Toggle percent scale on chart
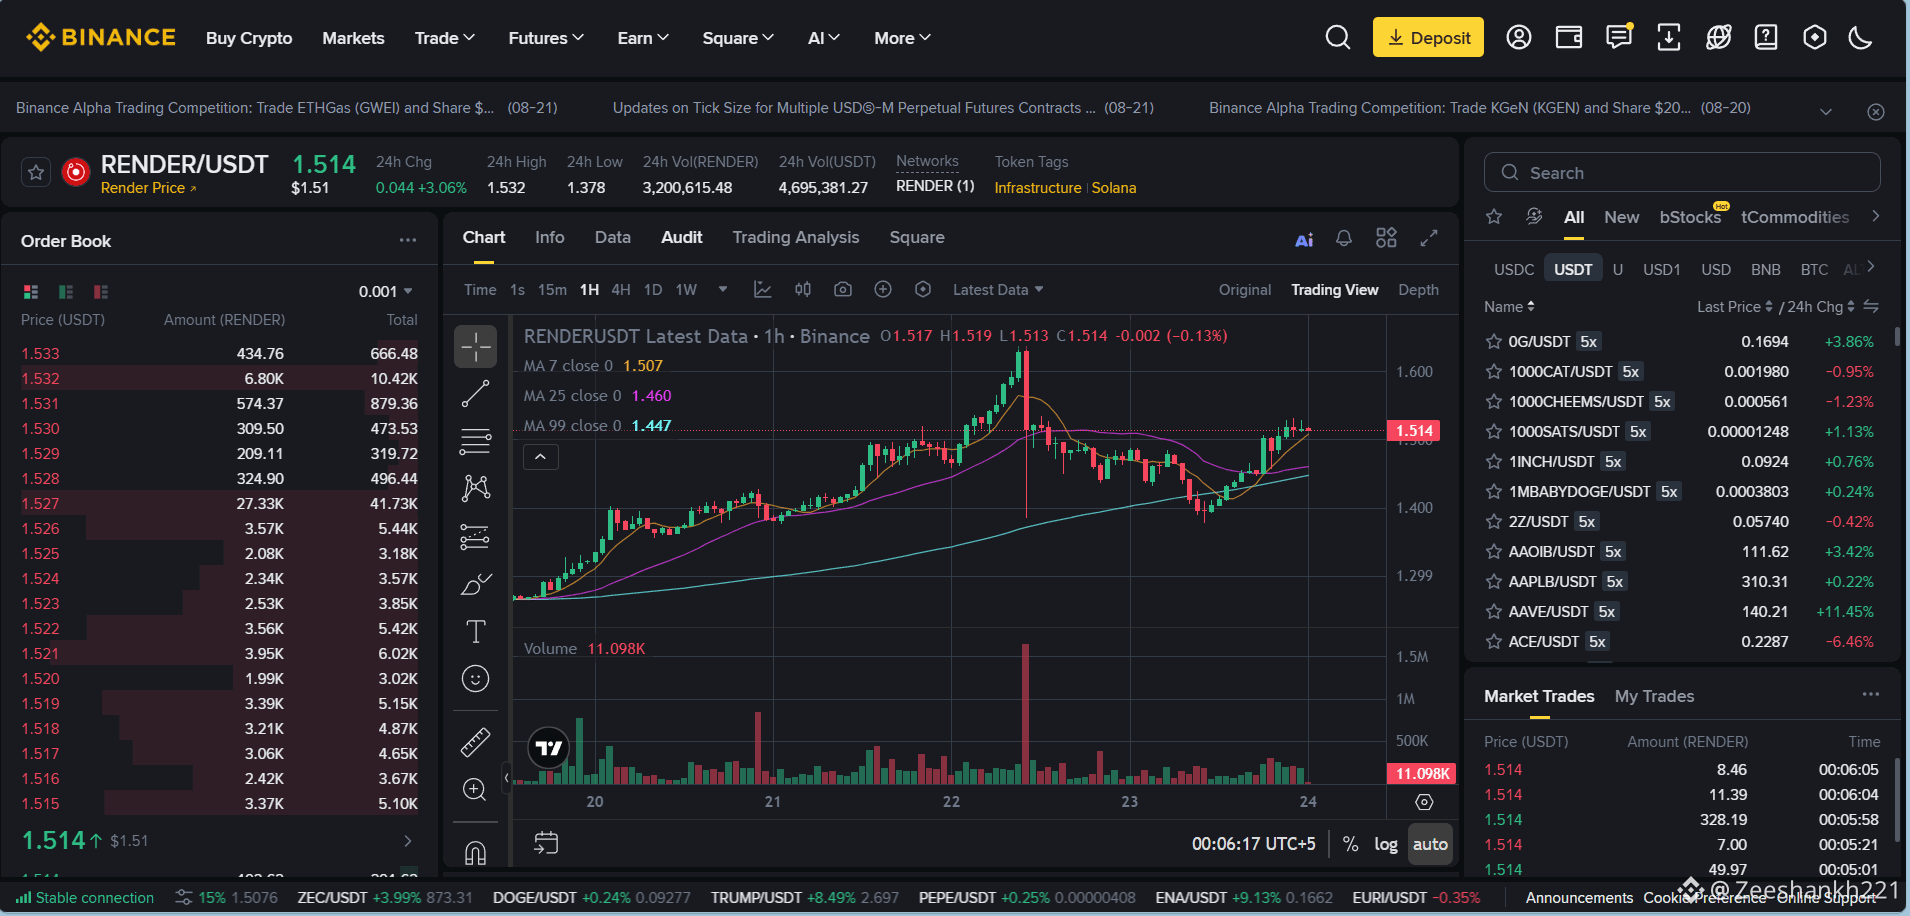The height and width of the screenshot is (916, 1910). click(x=1350, y=844)
